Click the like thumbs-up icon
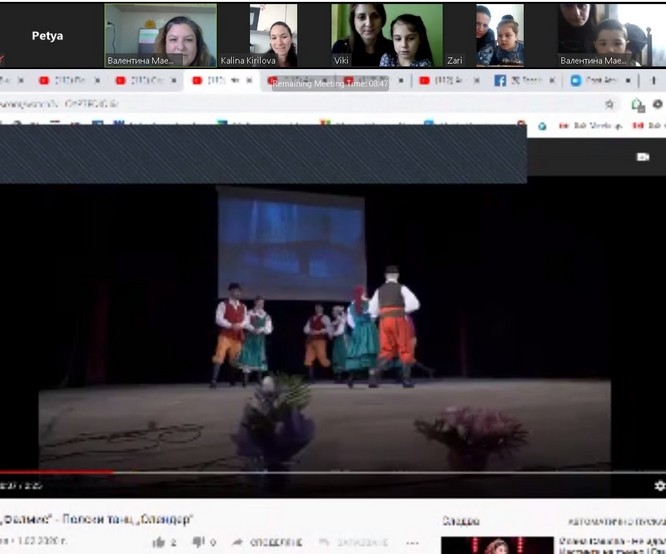 (x=158, y=542)
